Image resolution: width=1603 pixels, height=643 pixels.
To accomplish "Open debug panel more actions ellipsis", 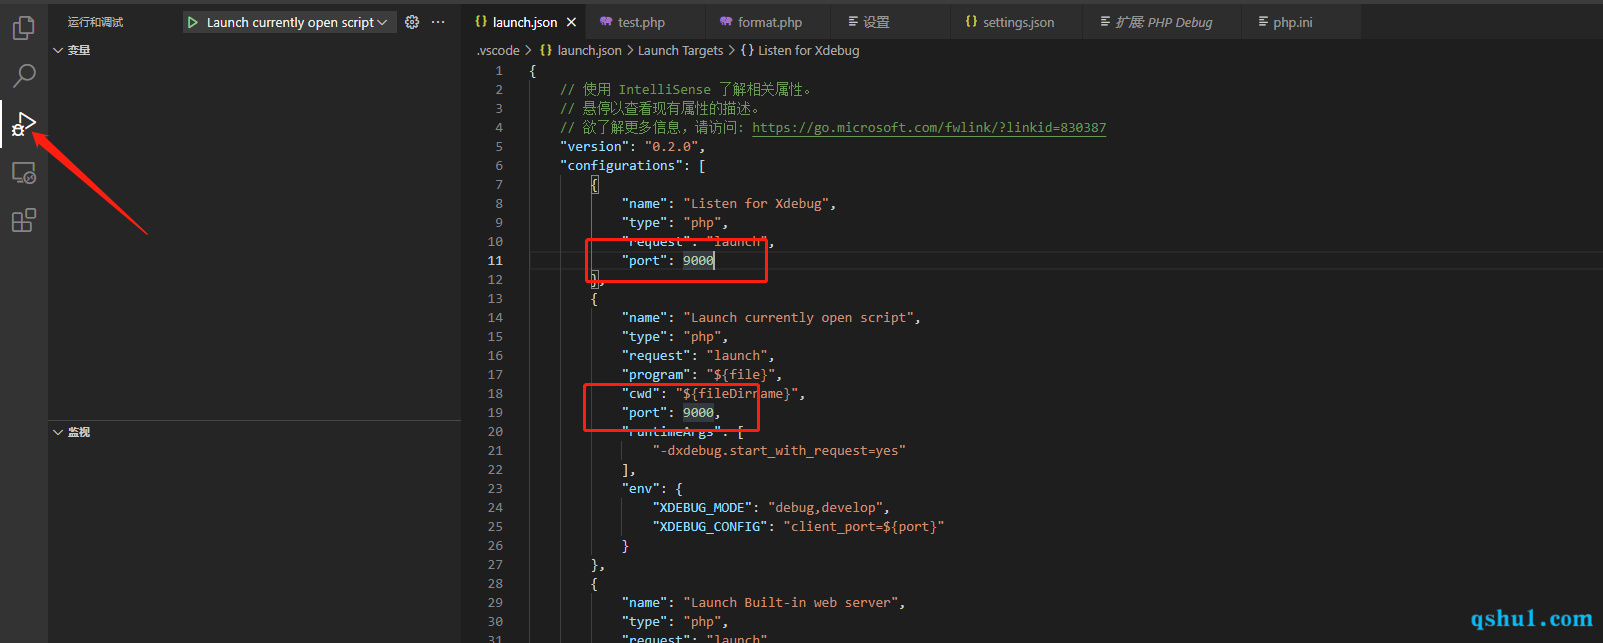I will point(438,22).
